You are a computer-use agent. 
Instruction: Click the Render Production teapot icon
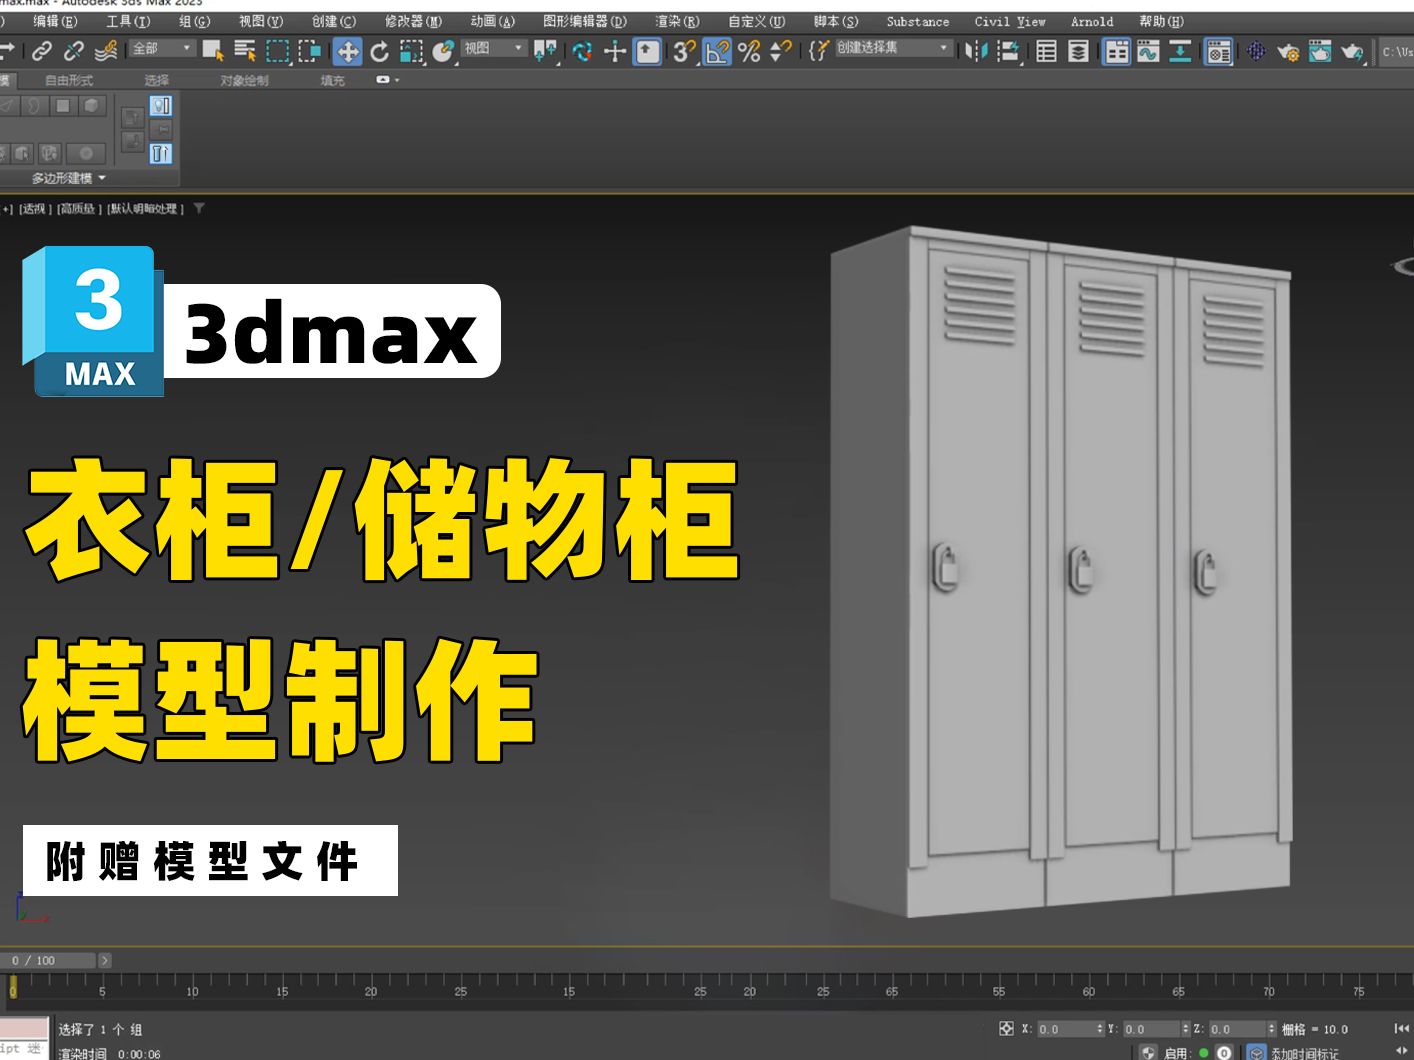(x=1352, y=50)
